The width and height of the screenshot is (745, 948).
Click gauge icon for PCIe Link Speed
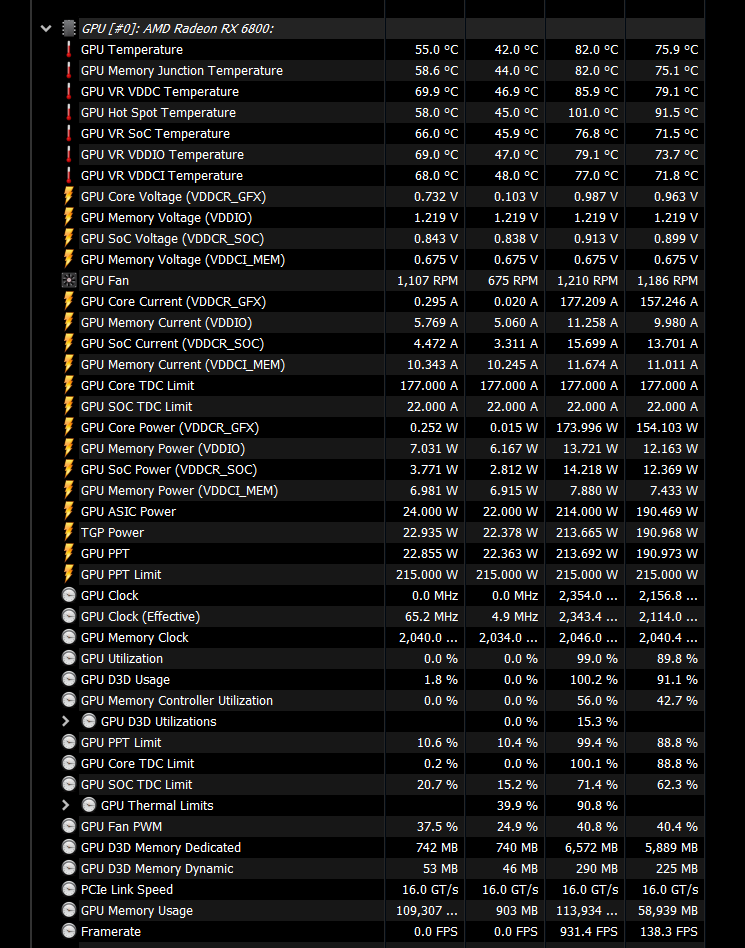coord(69,889)
